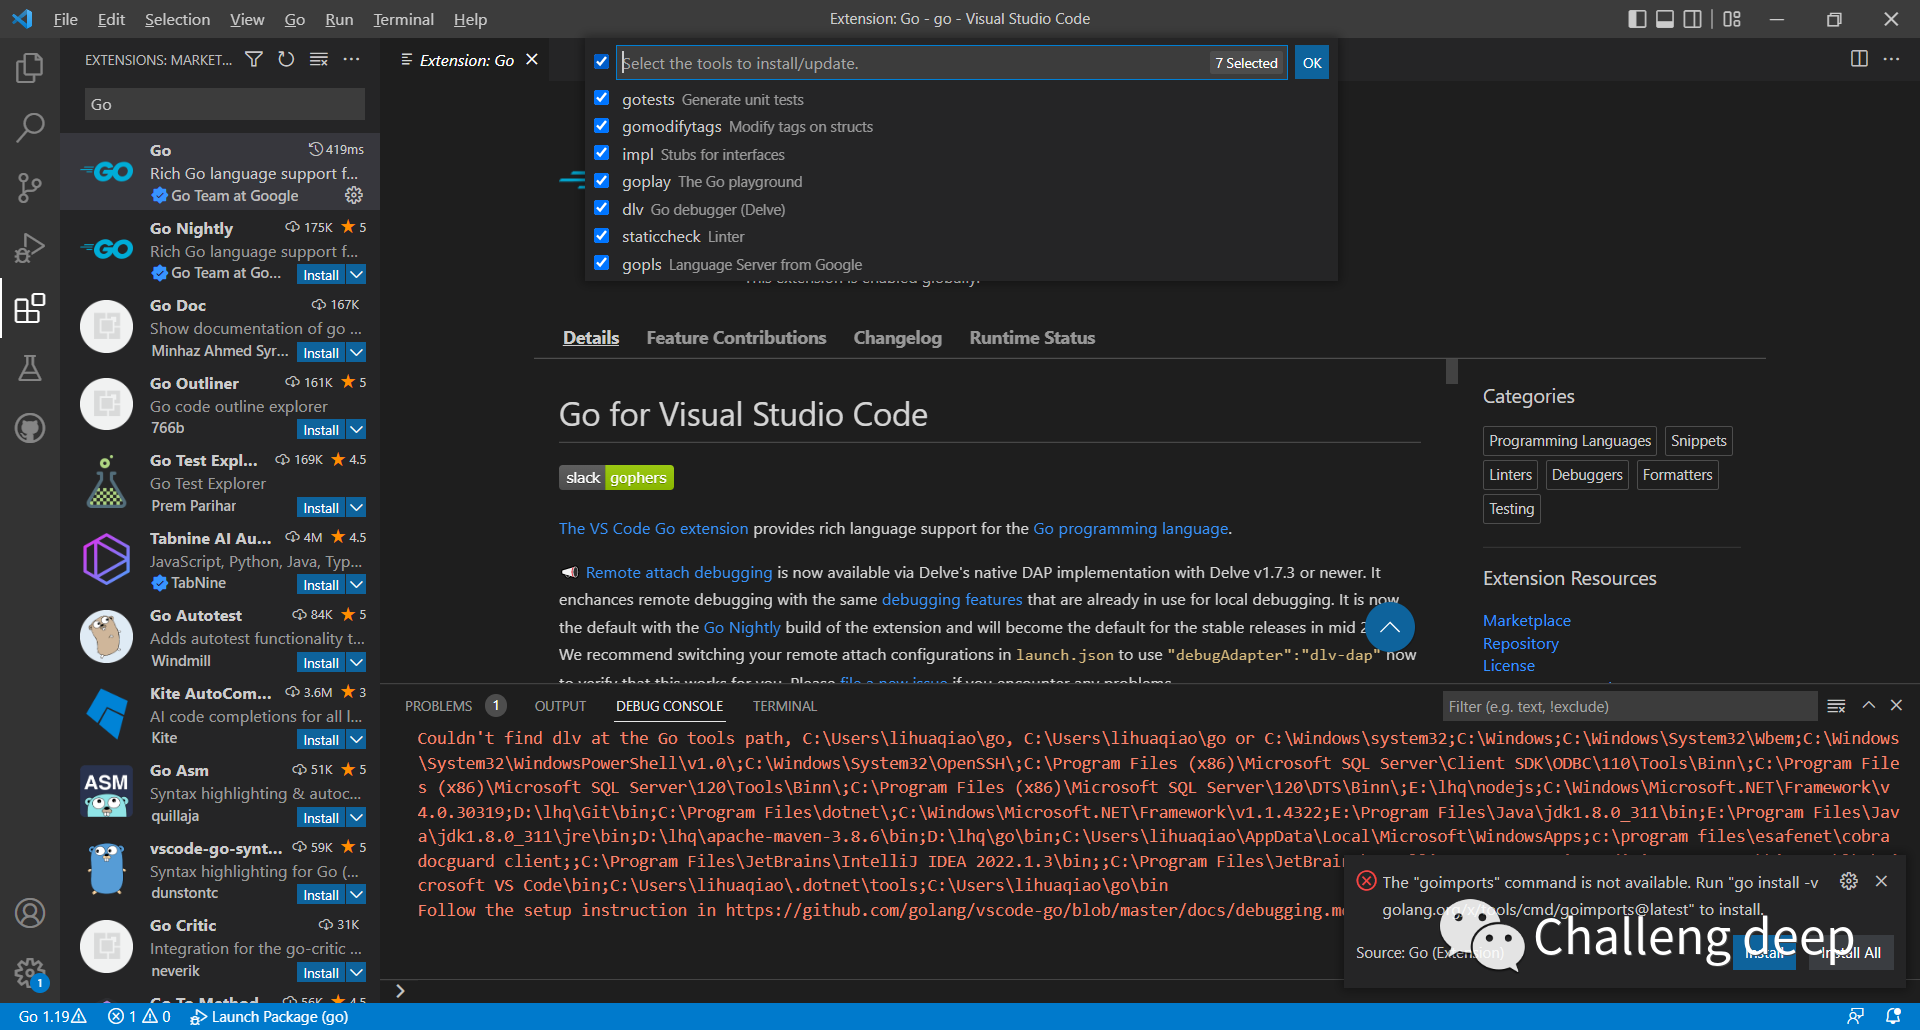Split the editor right
1920x1030 pixels.
pyautogui.click(x=1859, y=59)
